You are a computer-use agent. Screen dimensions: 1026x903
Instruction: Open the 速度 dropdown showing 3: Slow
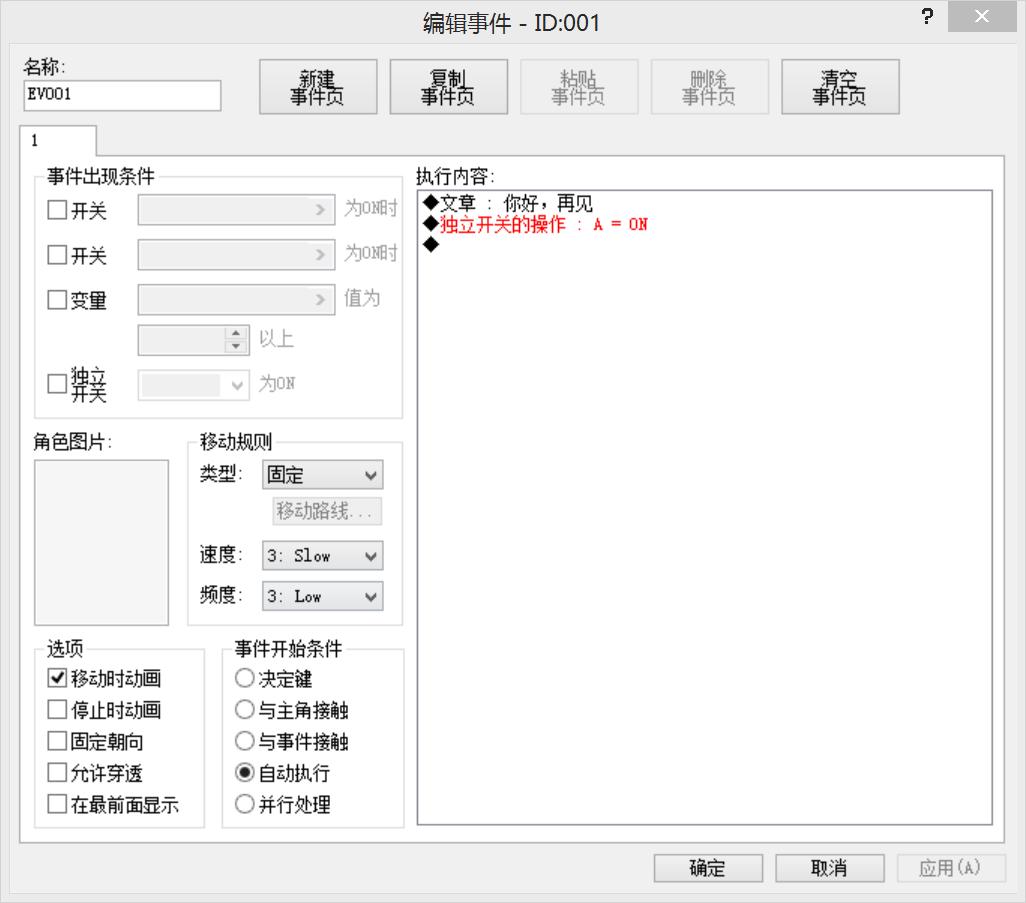323,556
